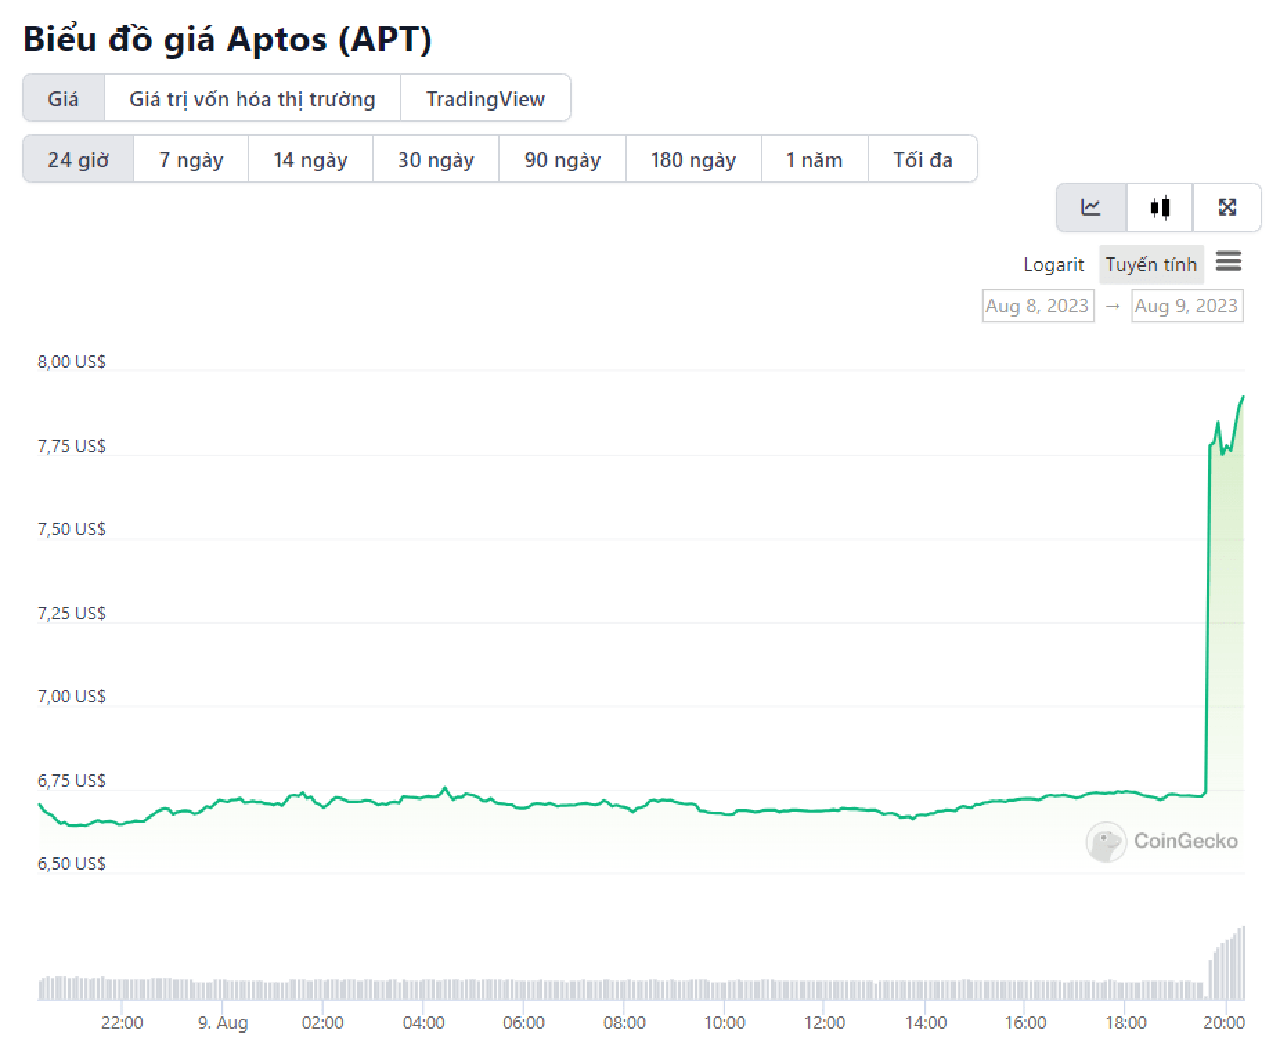Click the 02:00 time axis label
1280x1055 pixels.
[322, 1023]
